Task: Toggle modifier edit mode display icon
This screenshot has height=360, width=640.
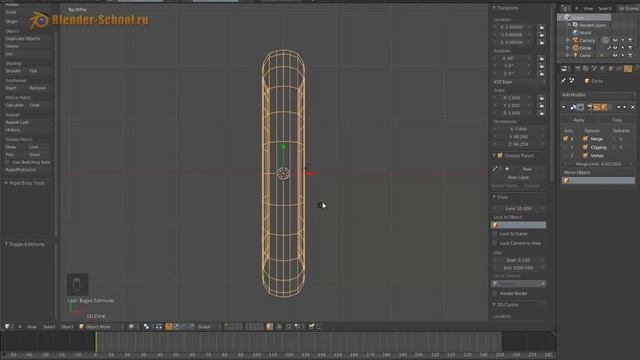Action: tap(604, 107)
